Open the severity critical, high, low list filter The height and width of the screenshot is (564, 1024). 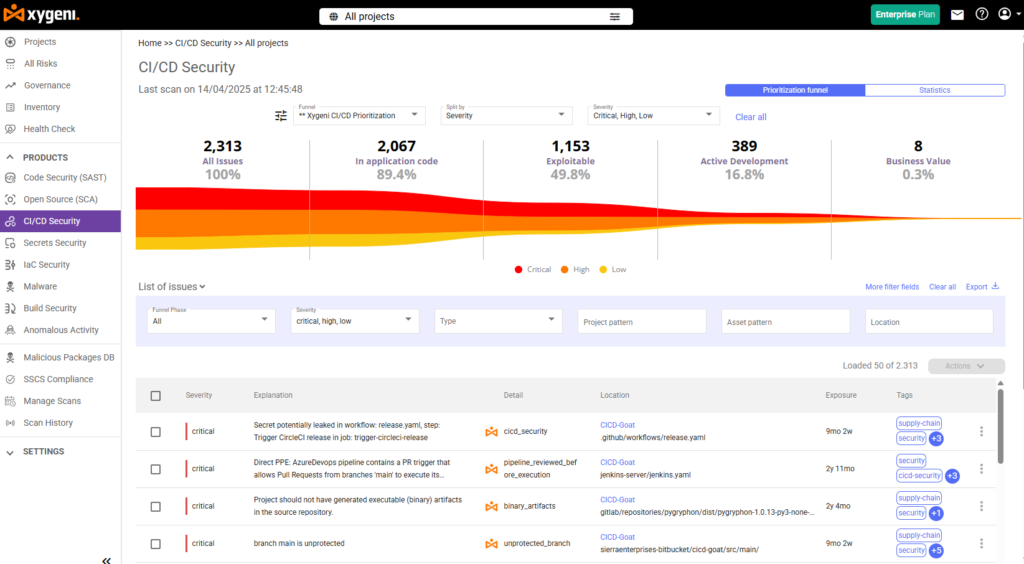[355, 321]
